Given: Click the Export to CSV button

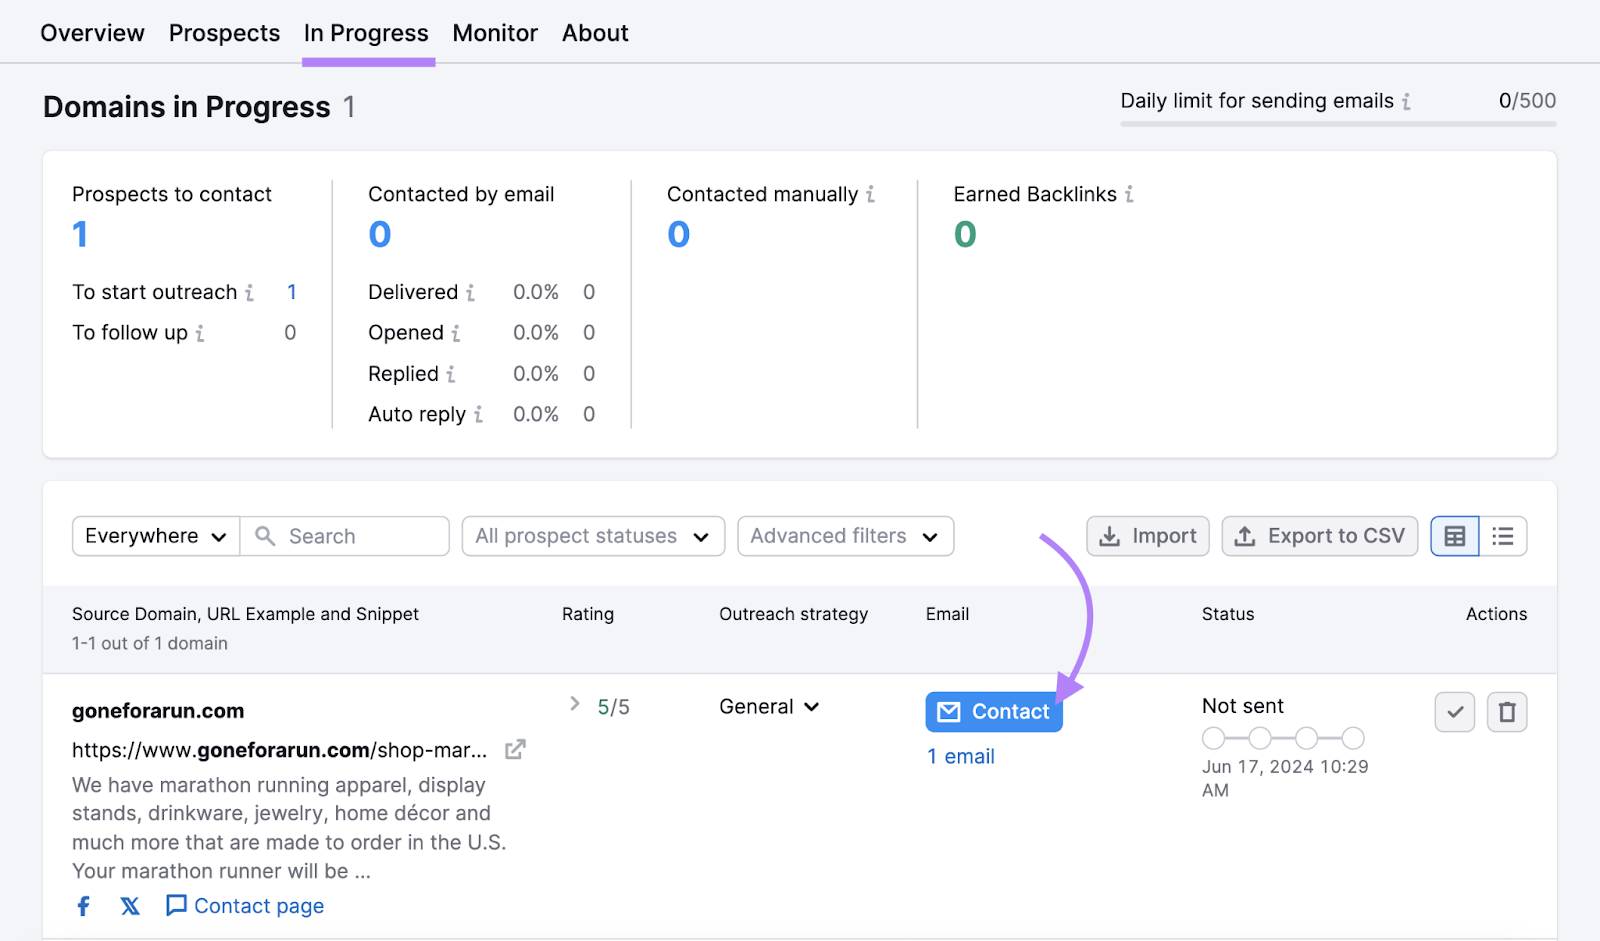Looking at the screenshot, I should tap(1319, 536).
